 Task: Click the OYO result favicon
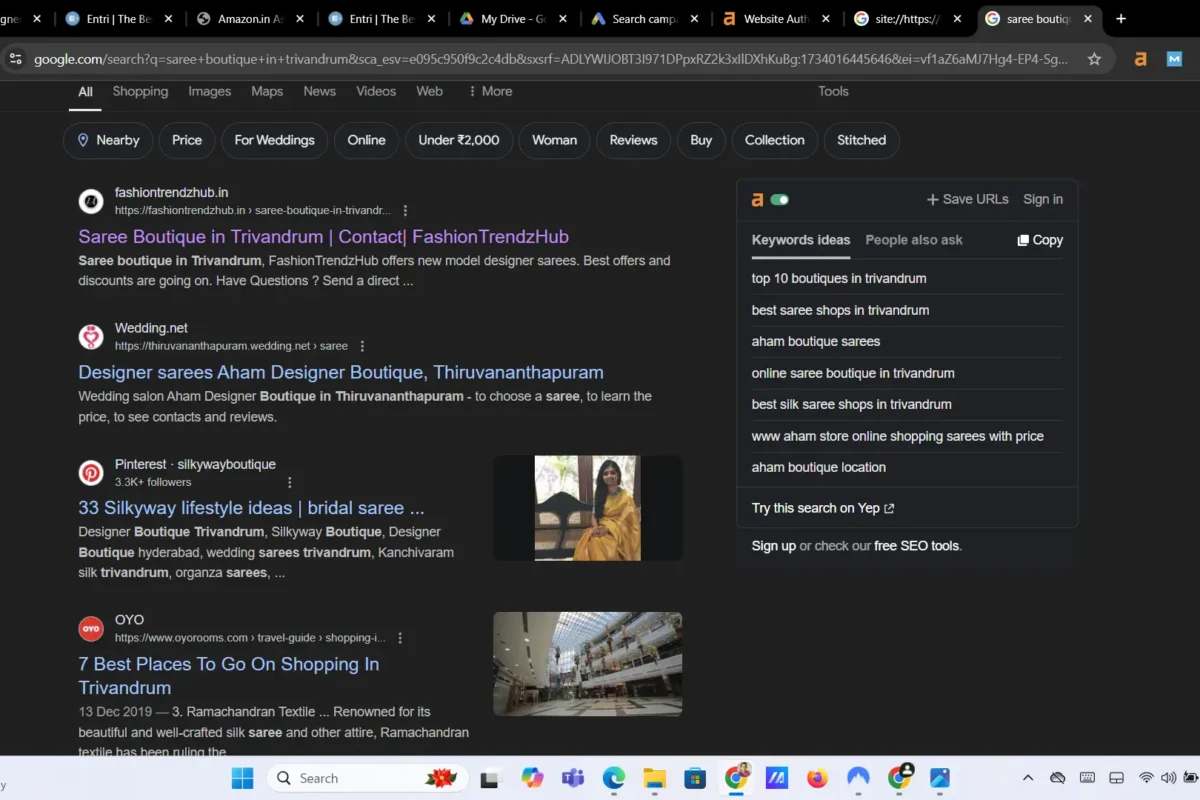(x=91, y=628)
